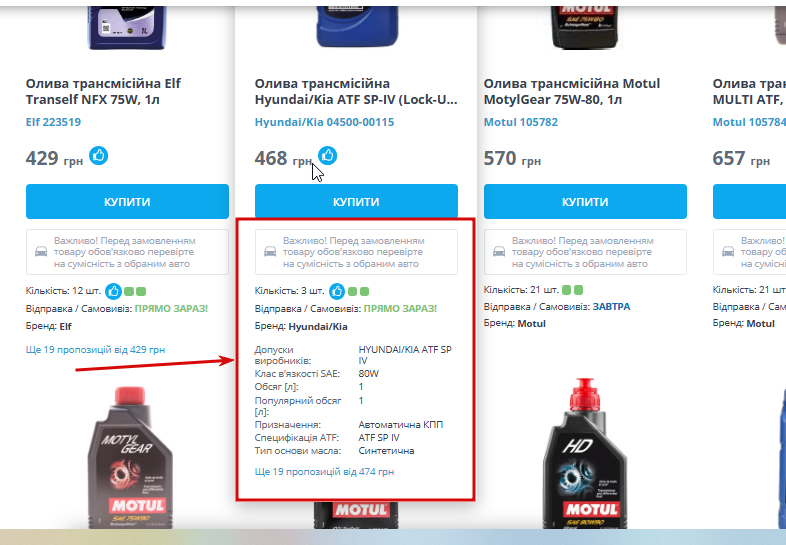
Task: Click car icon in Hyundai/Kia compatibility notice
Action: 270,252
